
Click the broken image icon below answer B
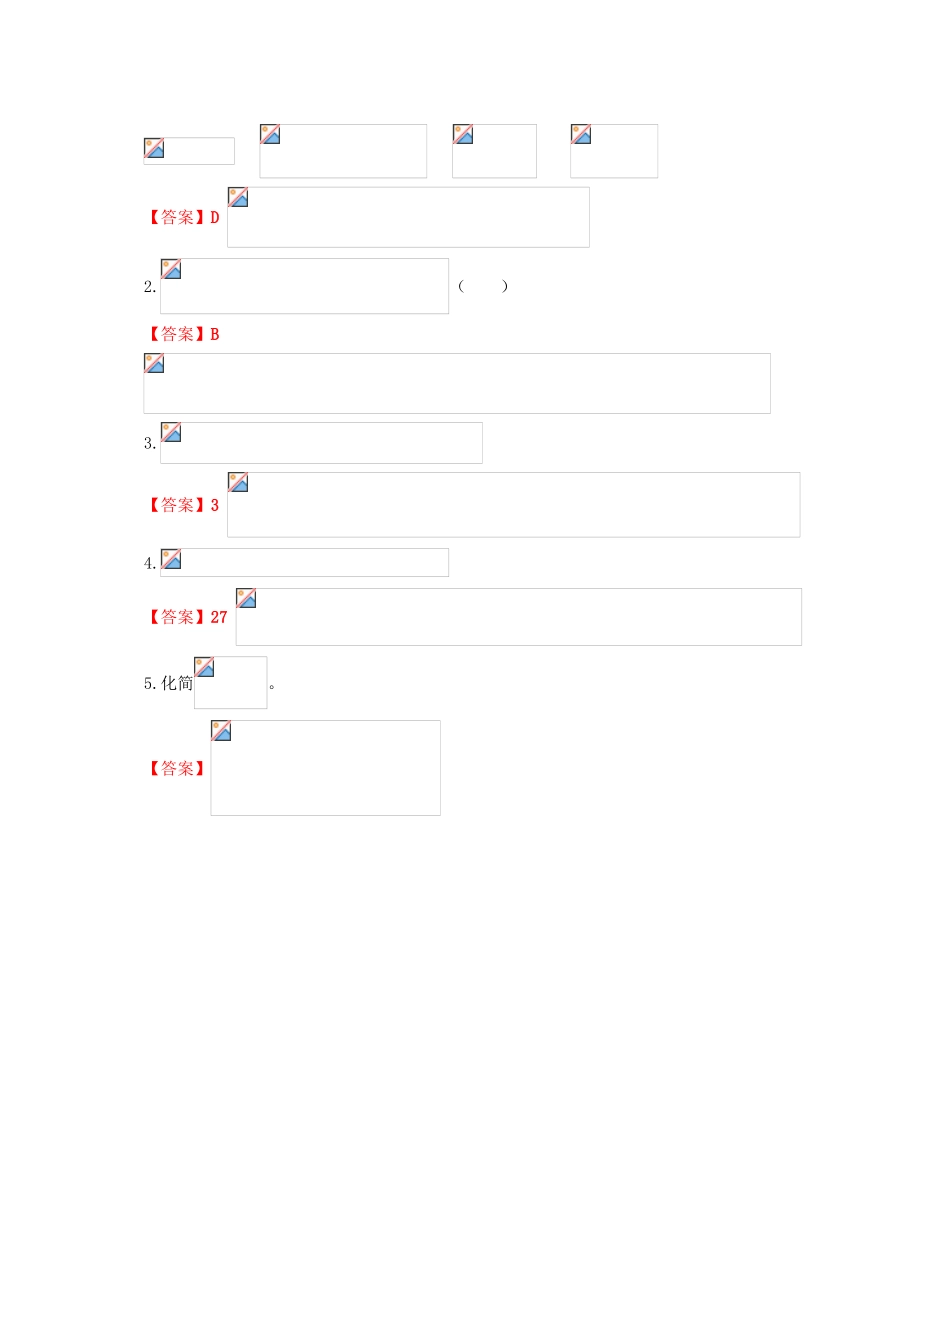(x=154, y=364)
